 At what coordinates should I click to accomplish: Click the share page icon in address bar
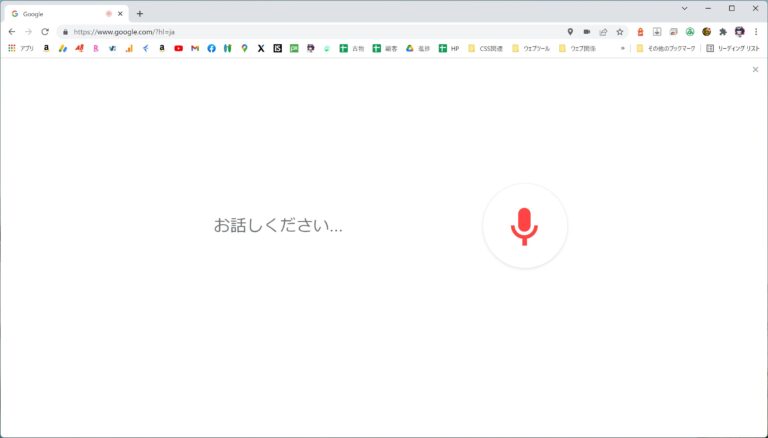(603, 31)
